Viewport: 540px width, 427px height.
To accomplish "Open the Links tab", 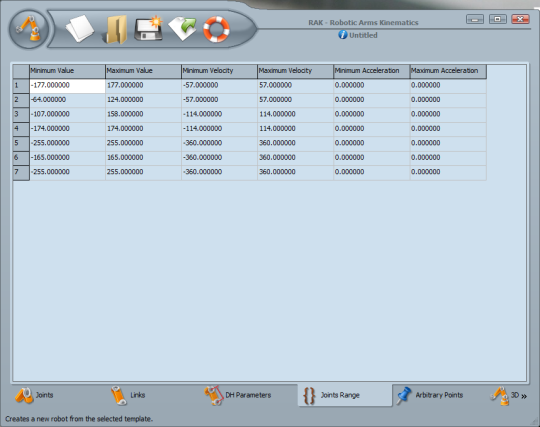I will tap(128, 395).
